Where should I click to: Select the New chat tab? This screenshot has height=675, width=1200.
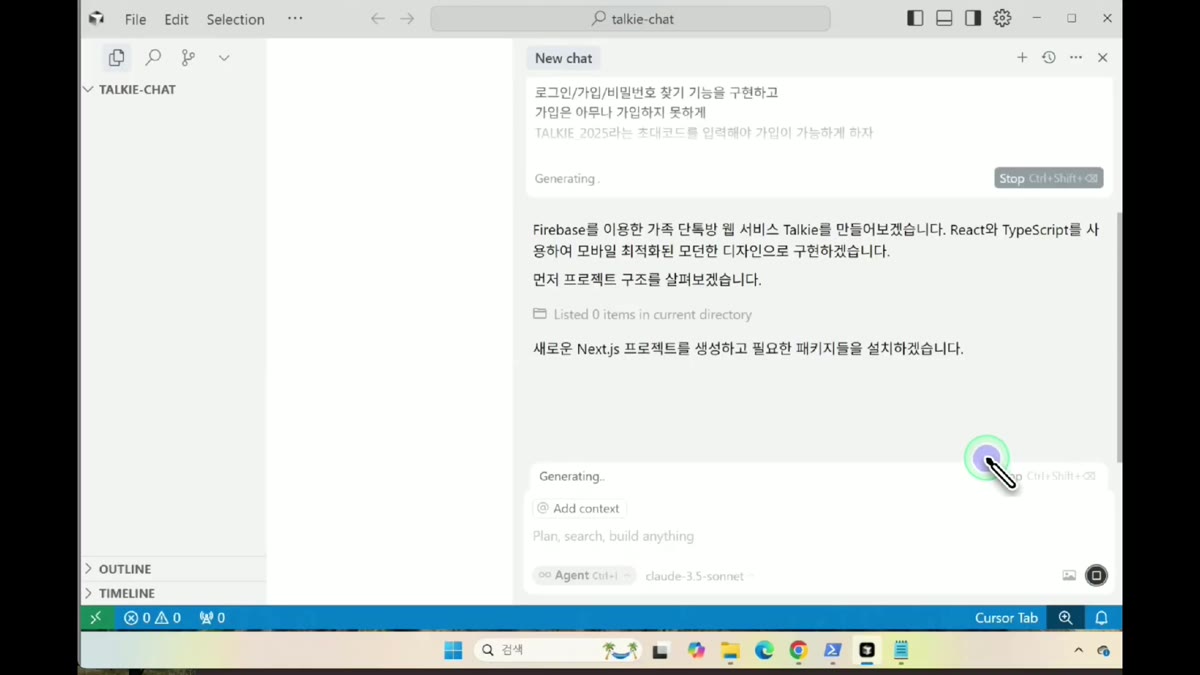pos(563,58)
